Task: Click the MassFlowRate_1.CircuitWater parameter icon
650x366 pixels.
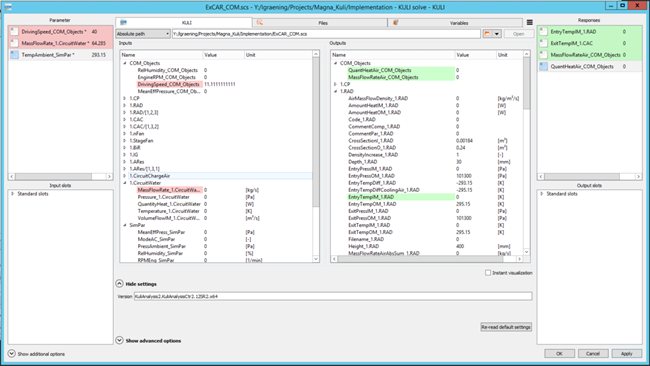Action: pyautogui.click(x=15, y=43)
